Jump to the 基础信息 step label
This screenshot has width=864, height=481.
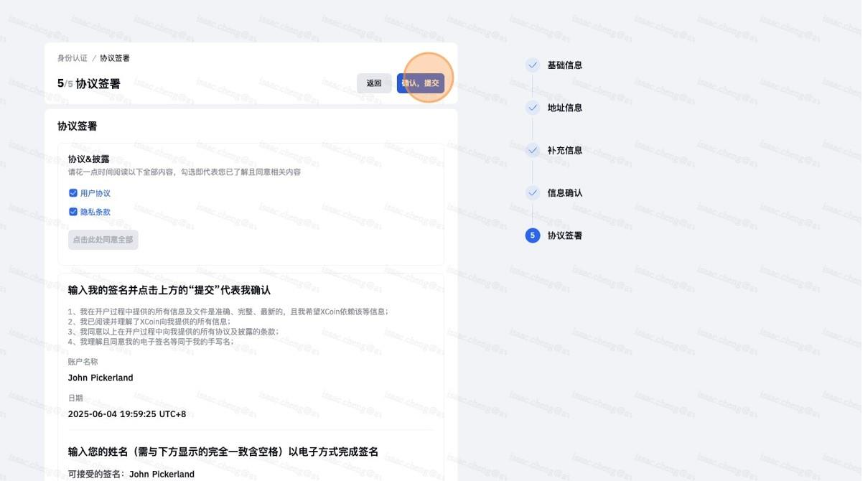coord(564,65)
